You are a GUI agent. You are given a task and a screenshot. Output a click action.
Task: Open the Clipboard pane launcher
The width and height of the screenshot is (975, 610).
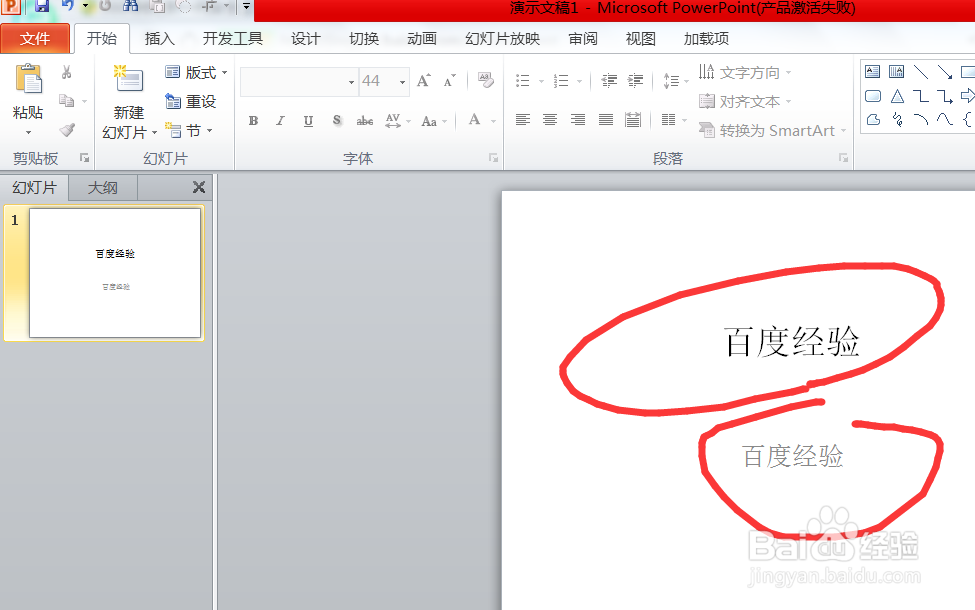(85, 158)
